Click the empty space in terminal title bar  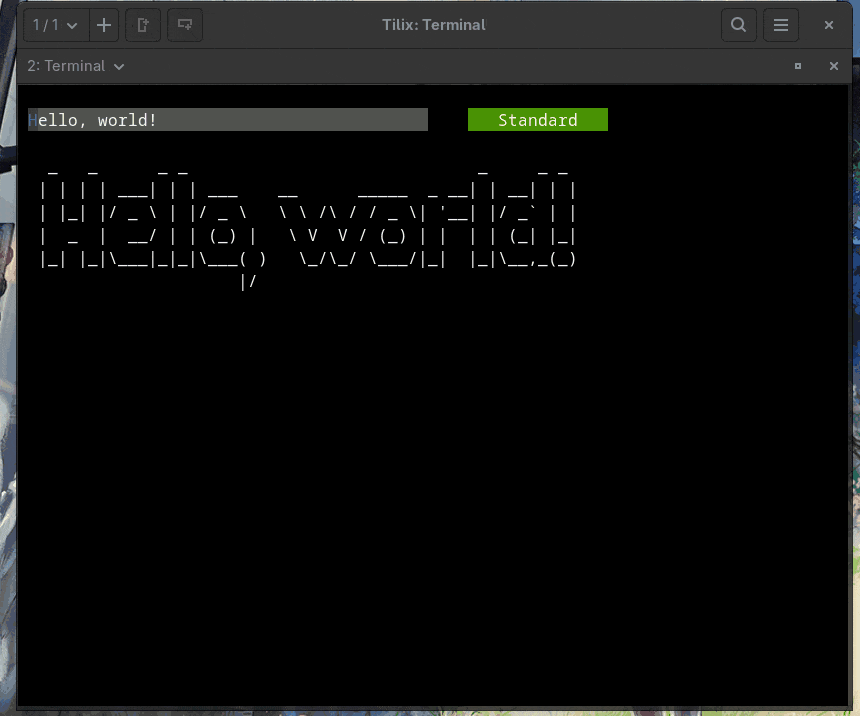(450, 66)
